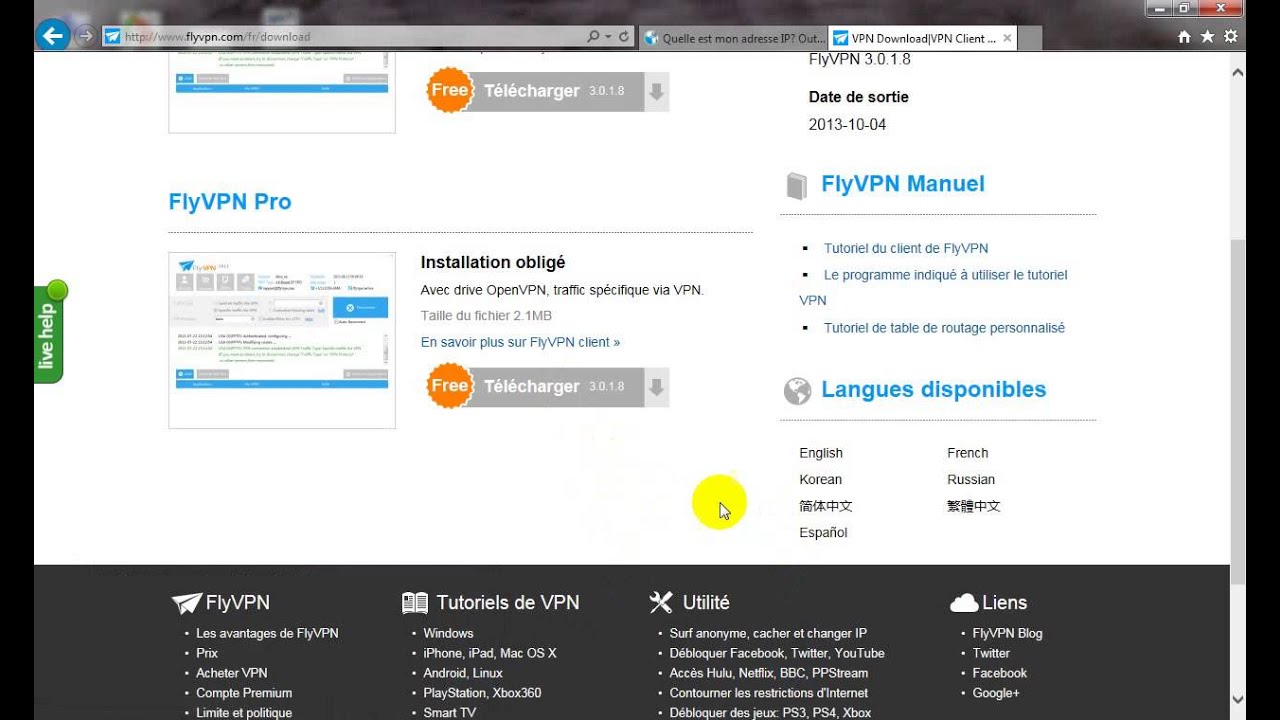Screen dimensions: 1280x720
Task: Select Español language
Action: tap(824, 533)
